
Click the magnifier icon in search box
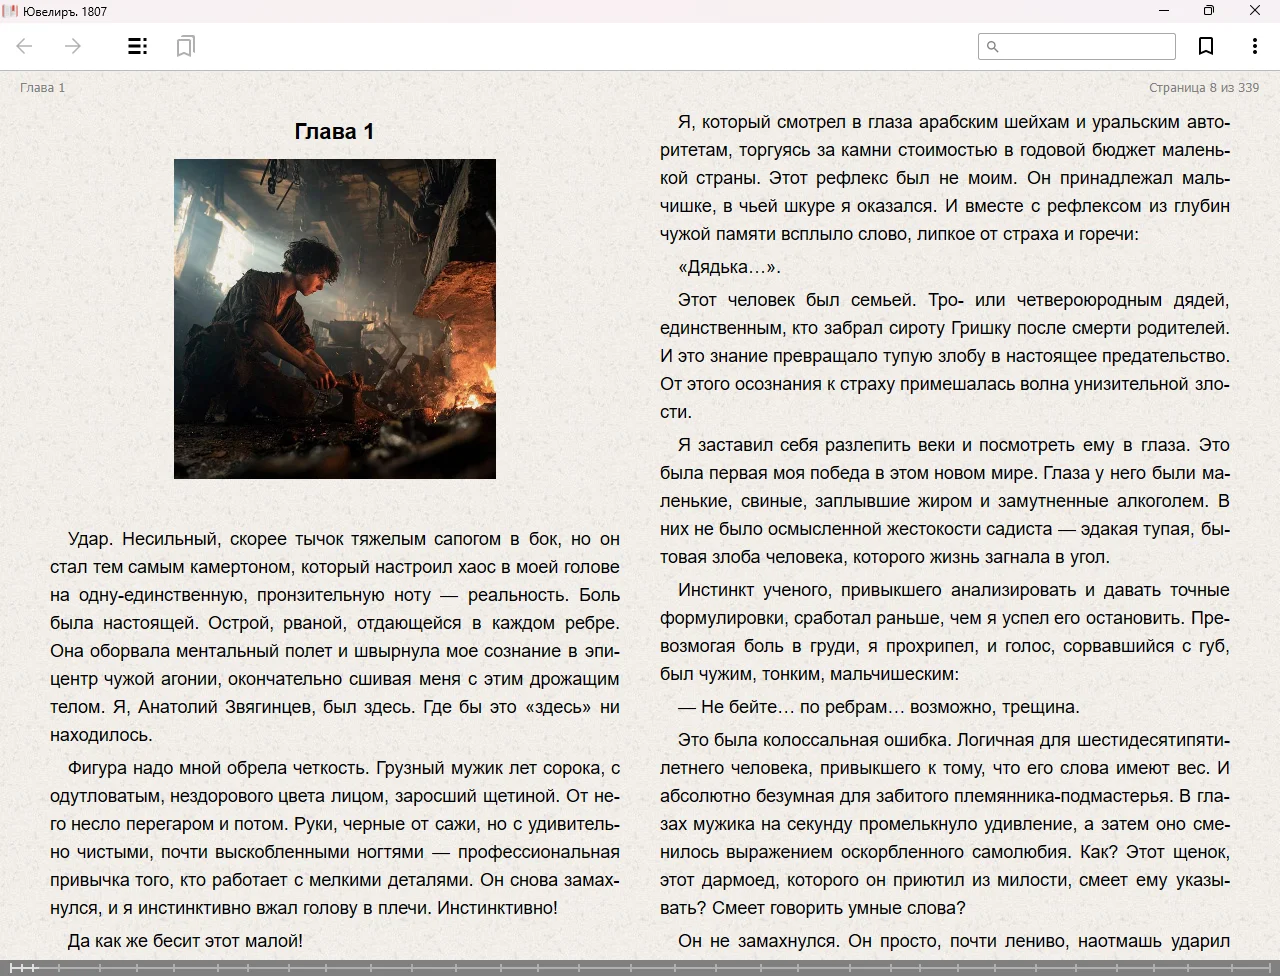pos(992,46)
